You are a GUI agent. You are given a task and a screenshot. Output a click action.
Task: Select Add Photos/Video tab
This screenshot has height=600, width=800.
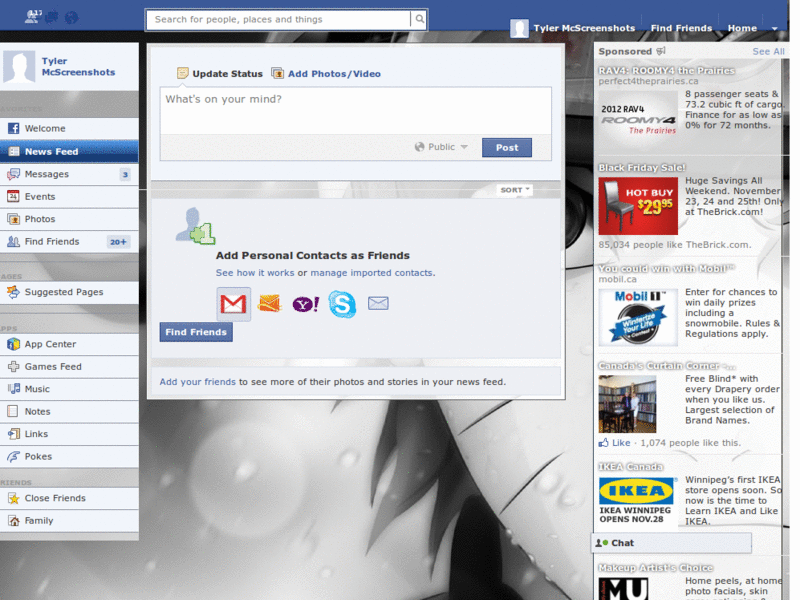click(x=326, y=73)
